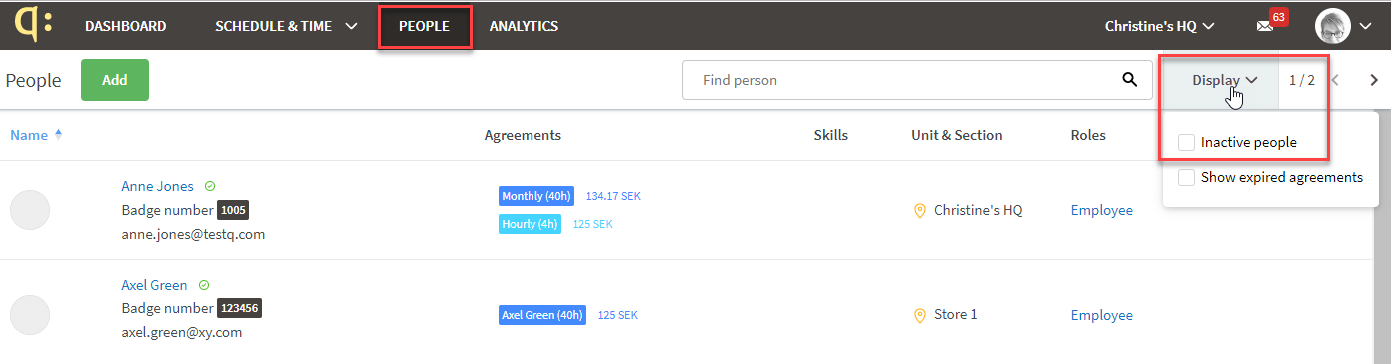
Task: Click location pin beside Store 1
Action: coord(919,315)
